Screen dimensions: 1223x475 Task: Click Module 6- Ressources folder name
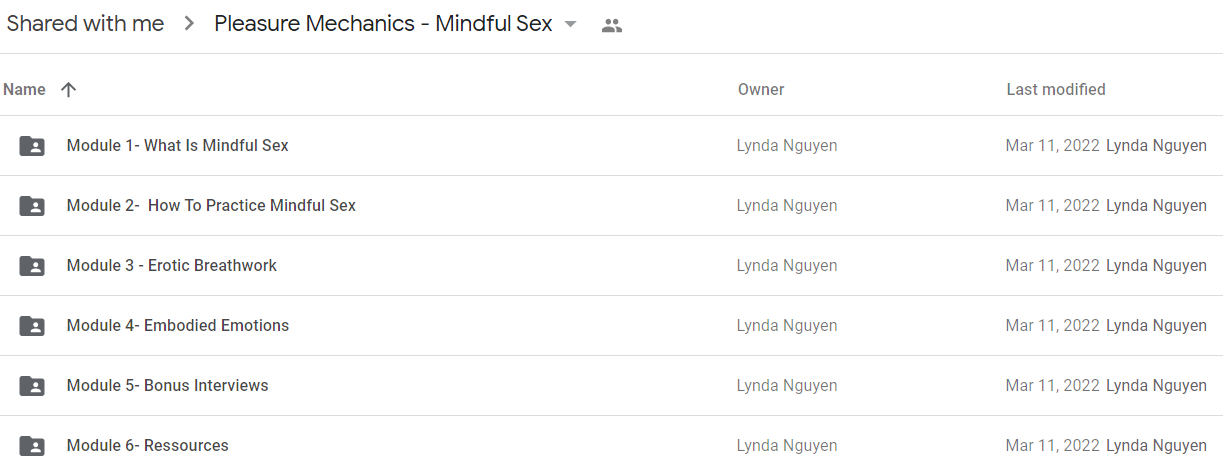[x=148, y=445]
